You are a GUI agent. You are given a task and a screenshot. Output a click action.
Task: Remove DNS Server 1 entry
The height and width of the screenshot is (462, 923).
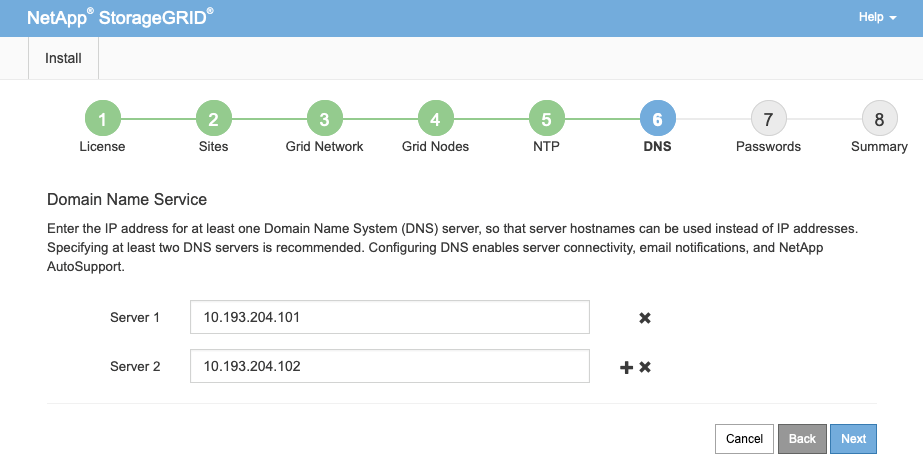(645, 318)
